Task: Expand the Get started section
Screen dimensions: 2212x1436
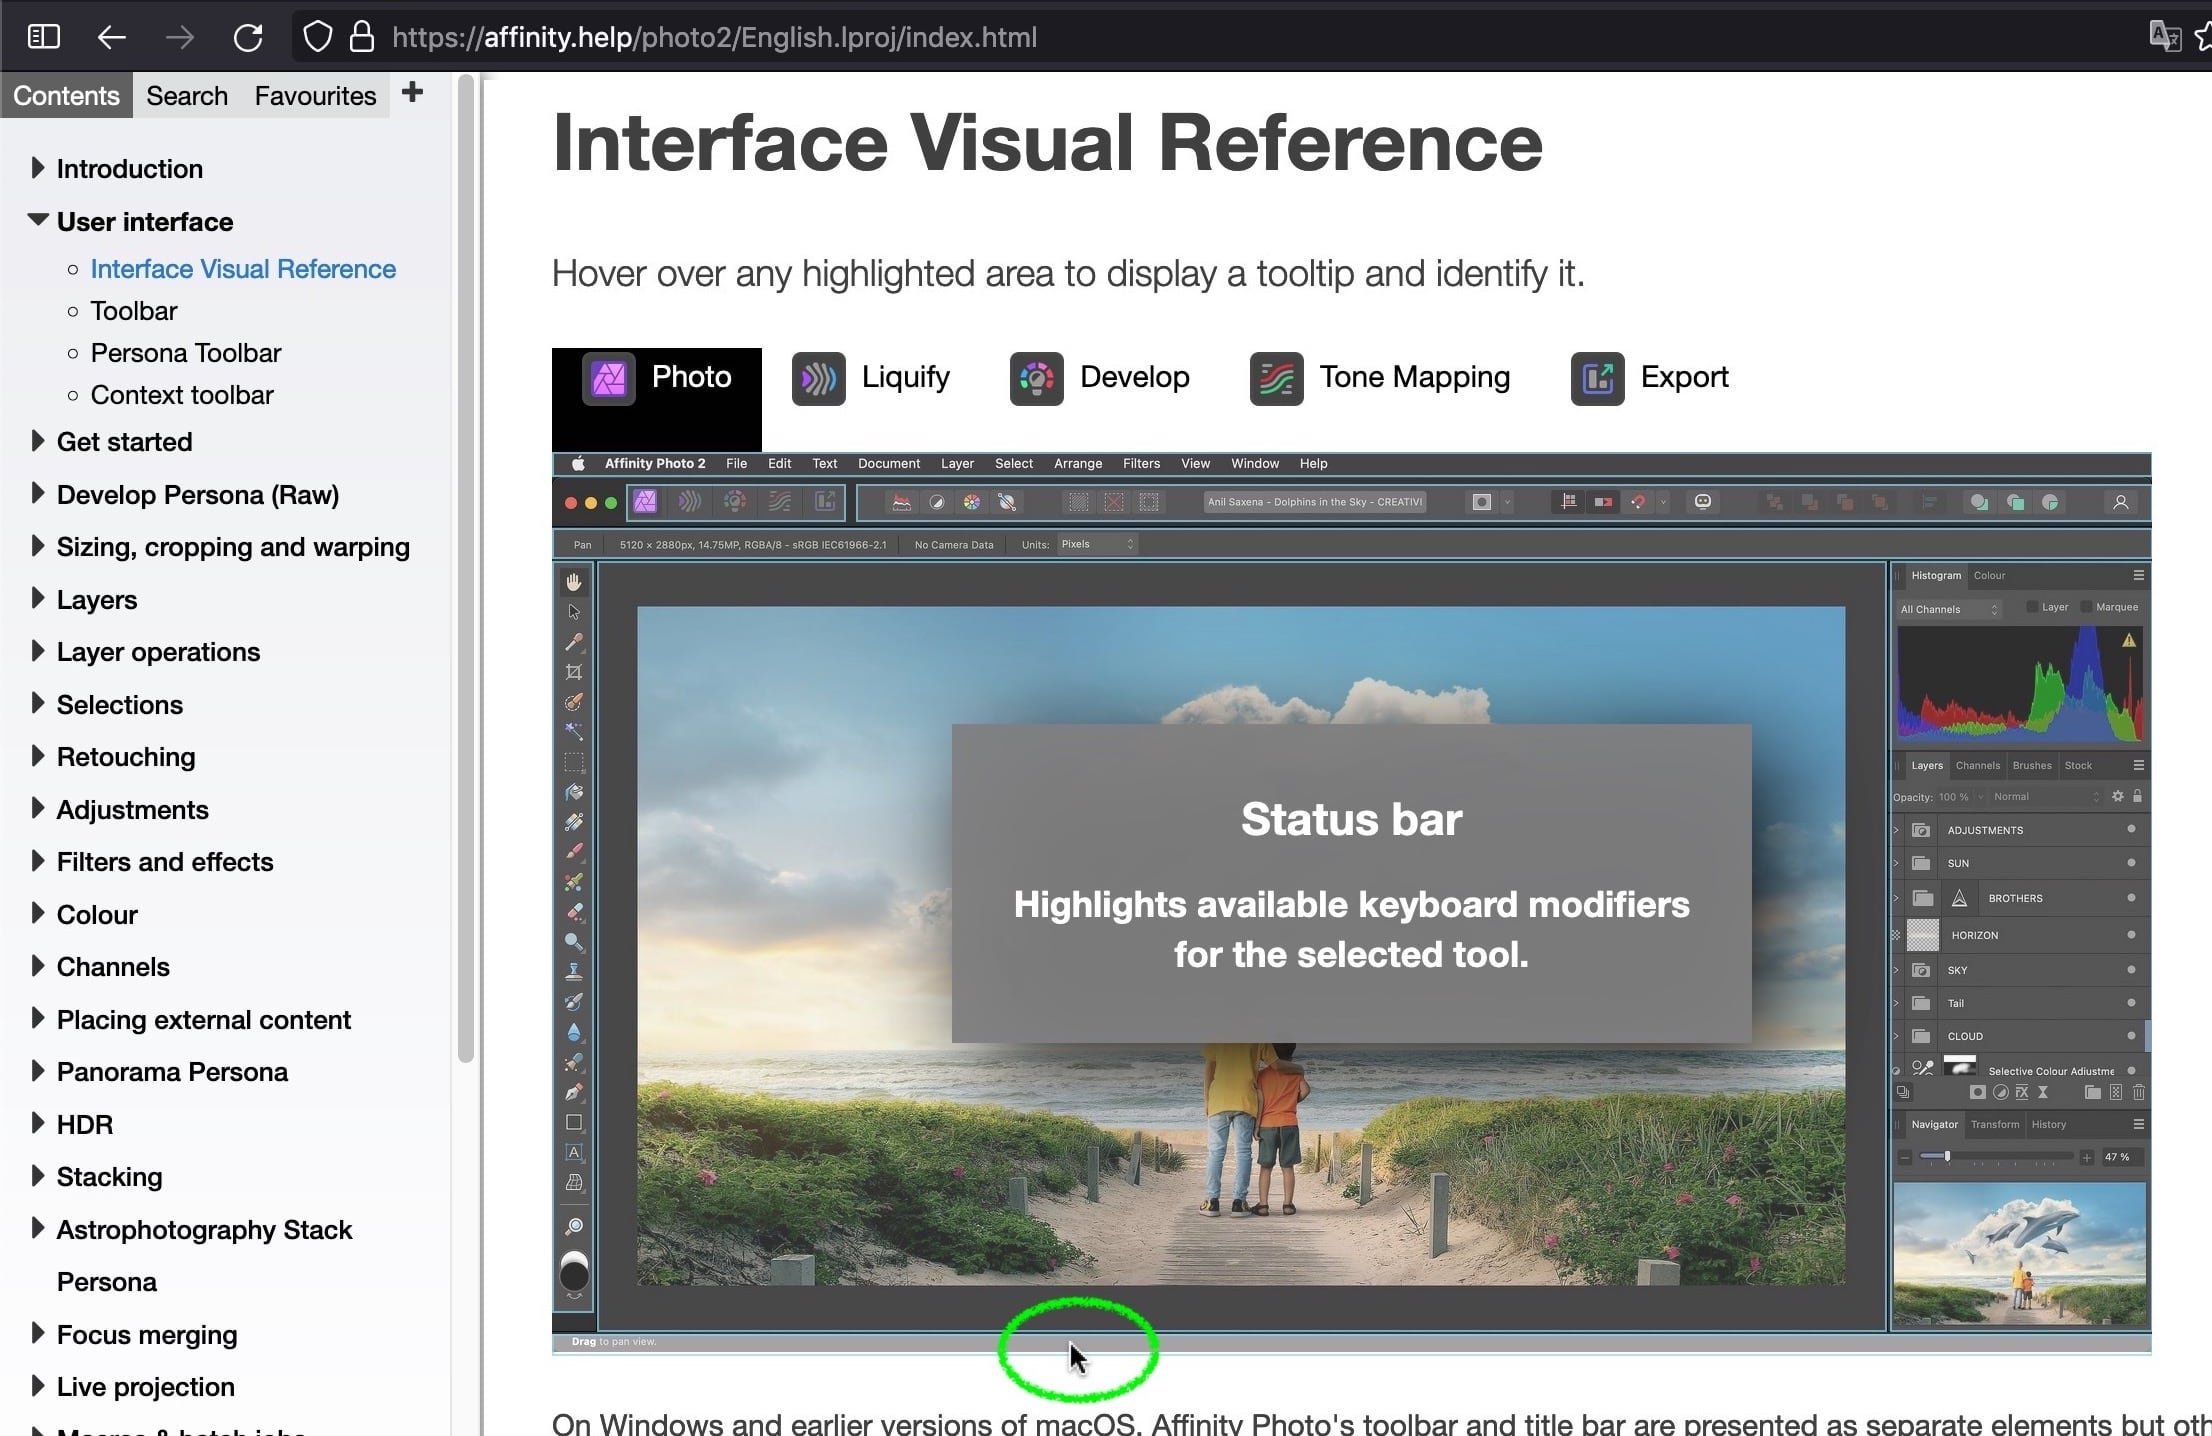Action: coord(38,440)
